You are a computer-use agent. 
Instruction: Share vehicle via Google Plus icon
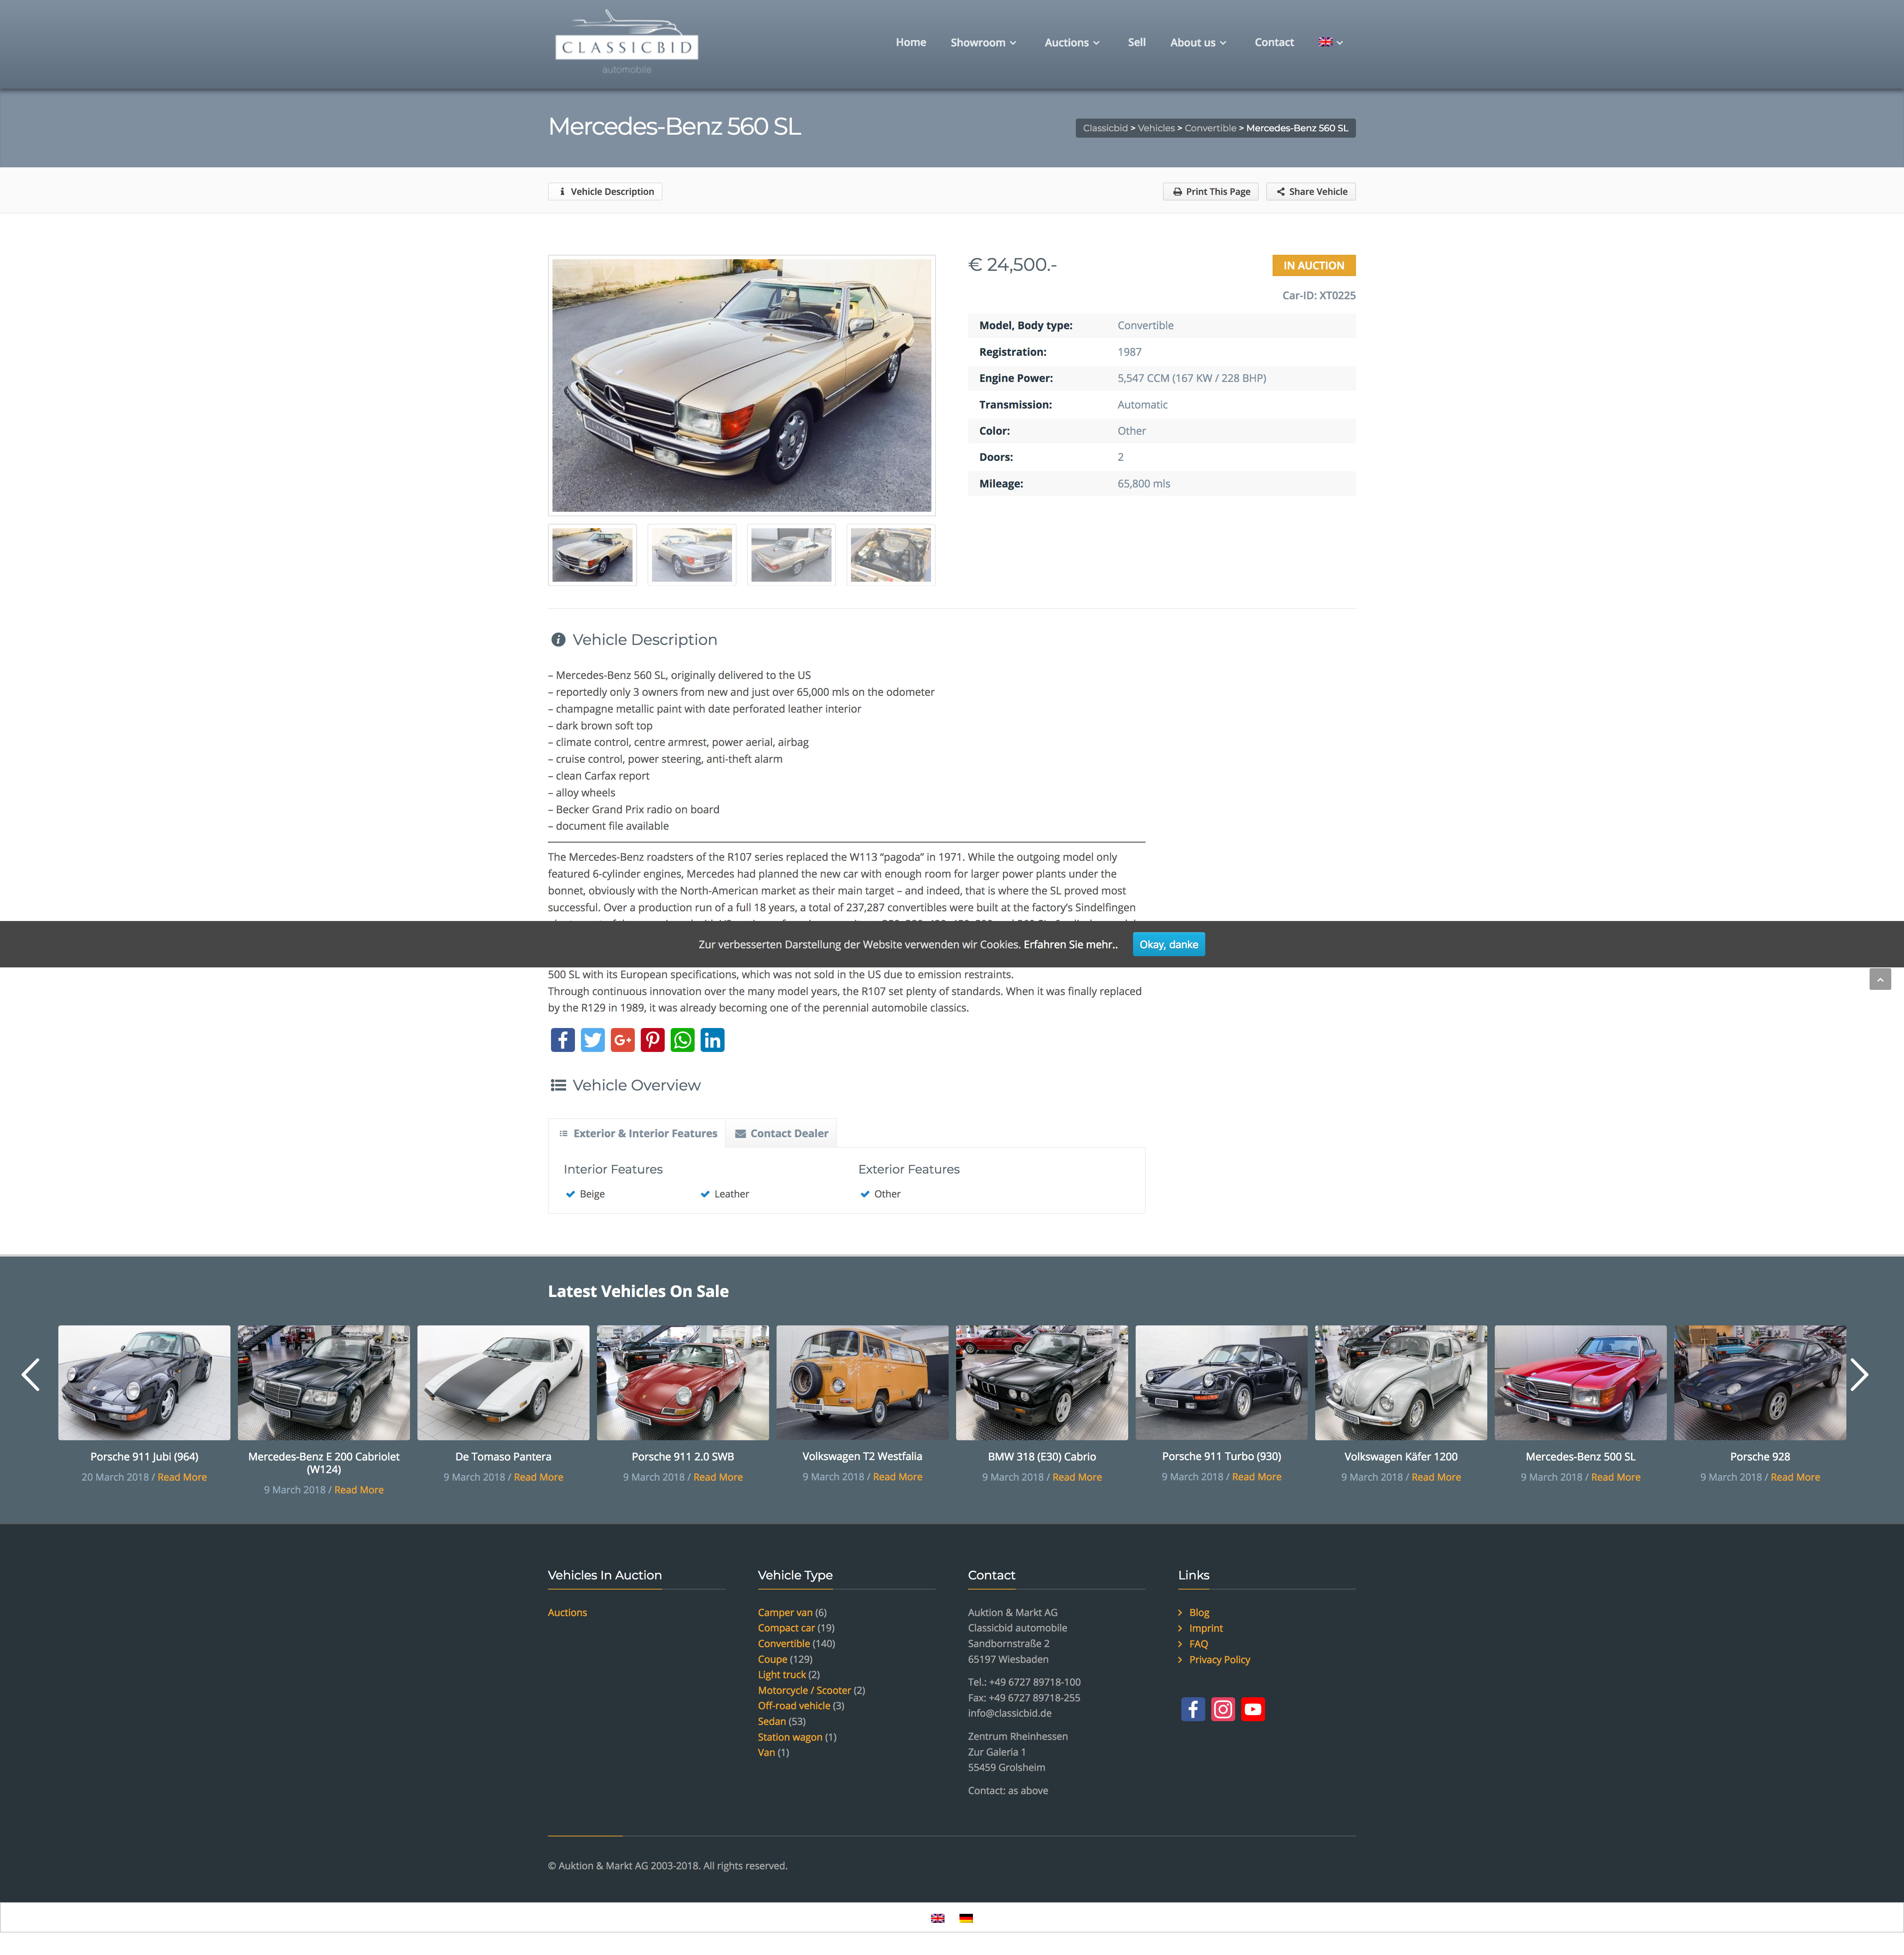pos(622,1040)
